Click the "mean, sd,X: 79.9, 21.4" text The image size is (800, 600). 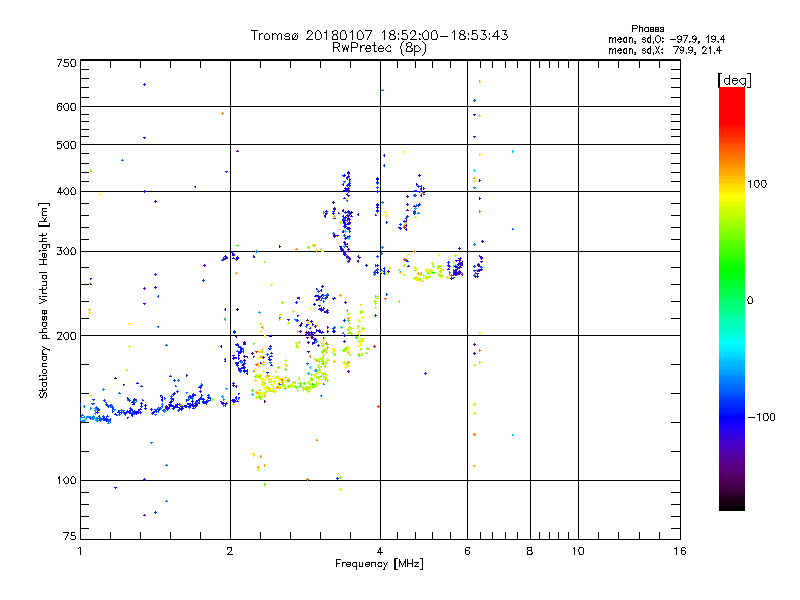(x=665, y=50)
